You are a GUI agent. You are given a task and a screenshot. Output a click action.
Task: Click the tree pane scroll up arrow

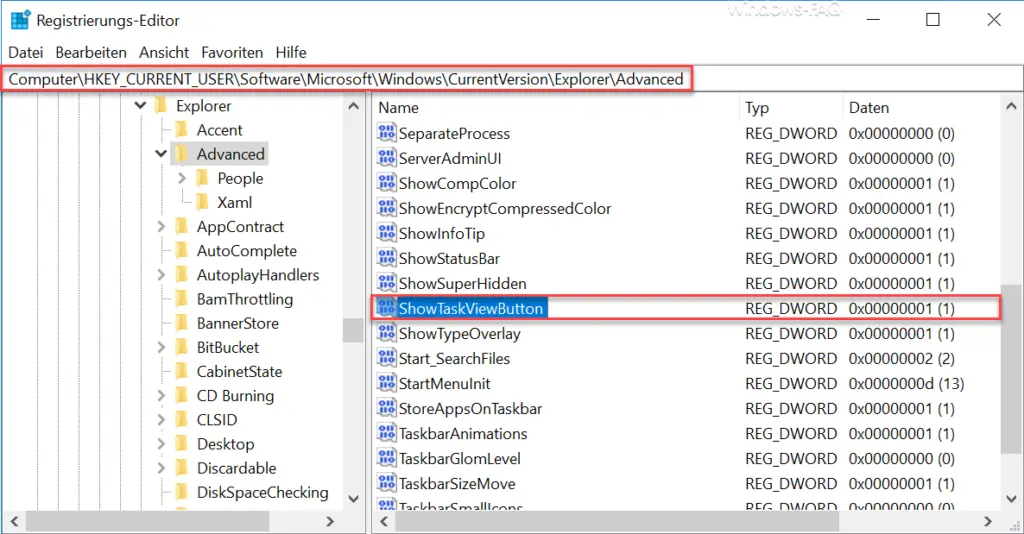[353, 106]
